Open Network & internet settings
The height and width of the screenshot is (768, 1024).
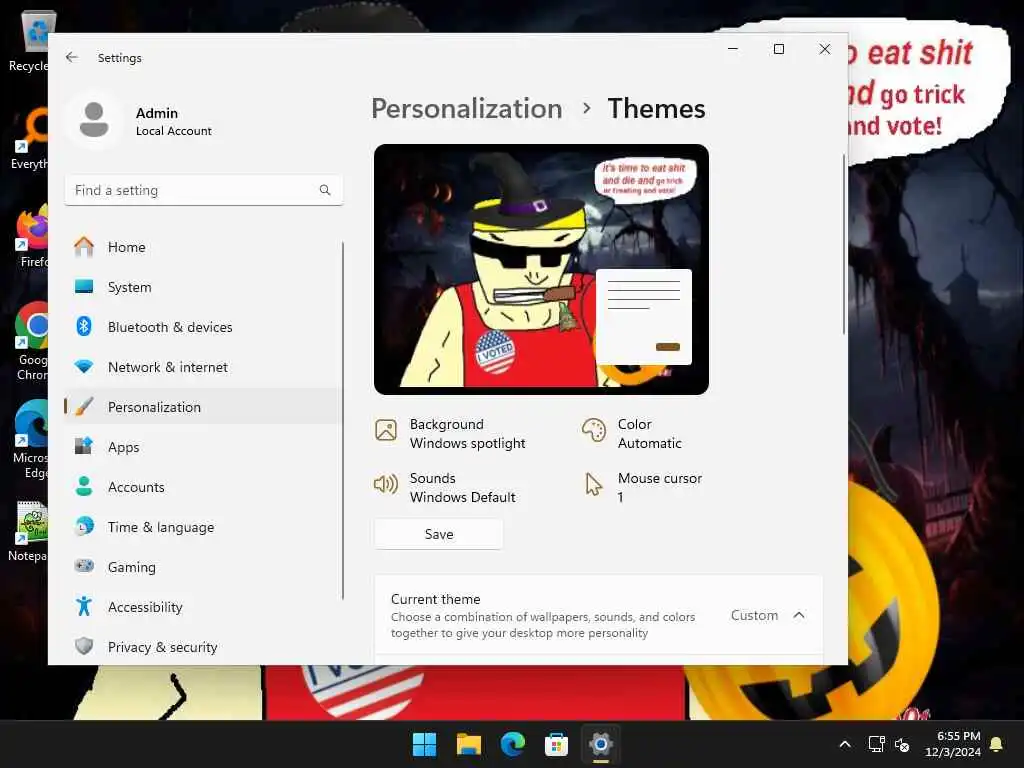coord(204,367)
